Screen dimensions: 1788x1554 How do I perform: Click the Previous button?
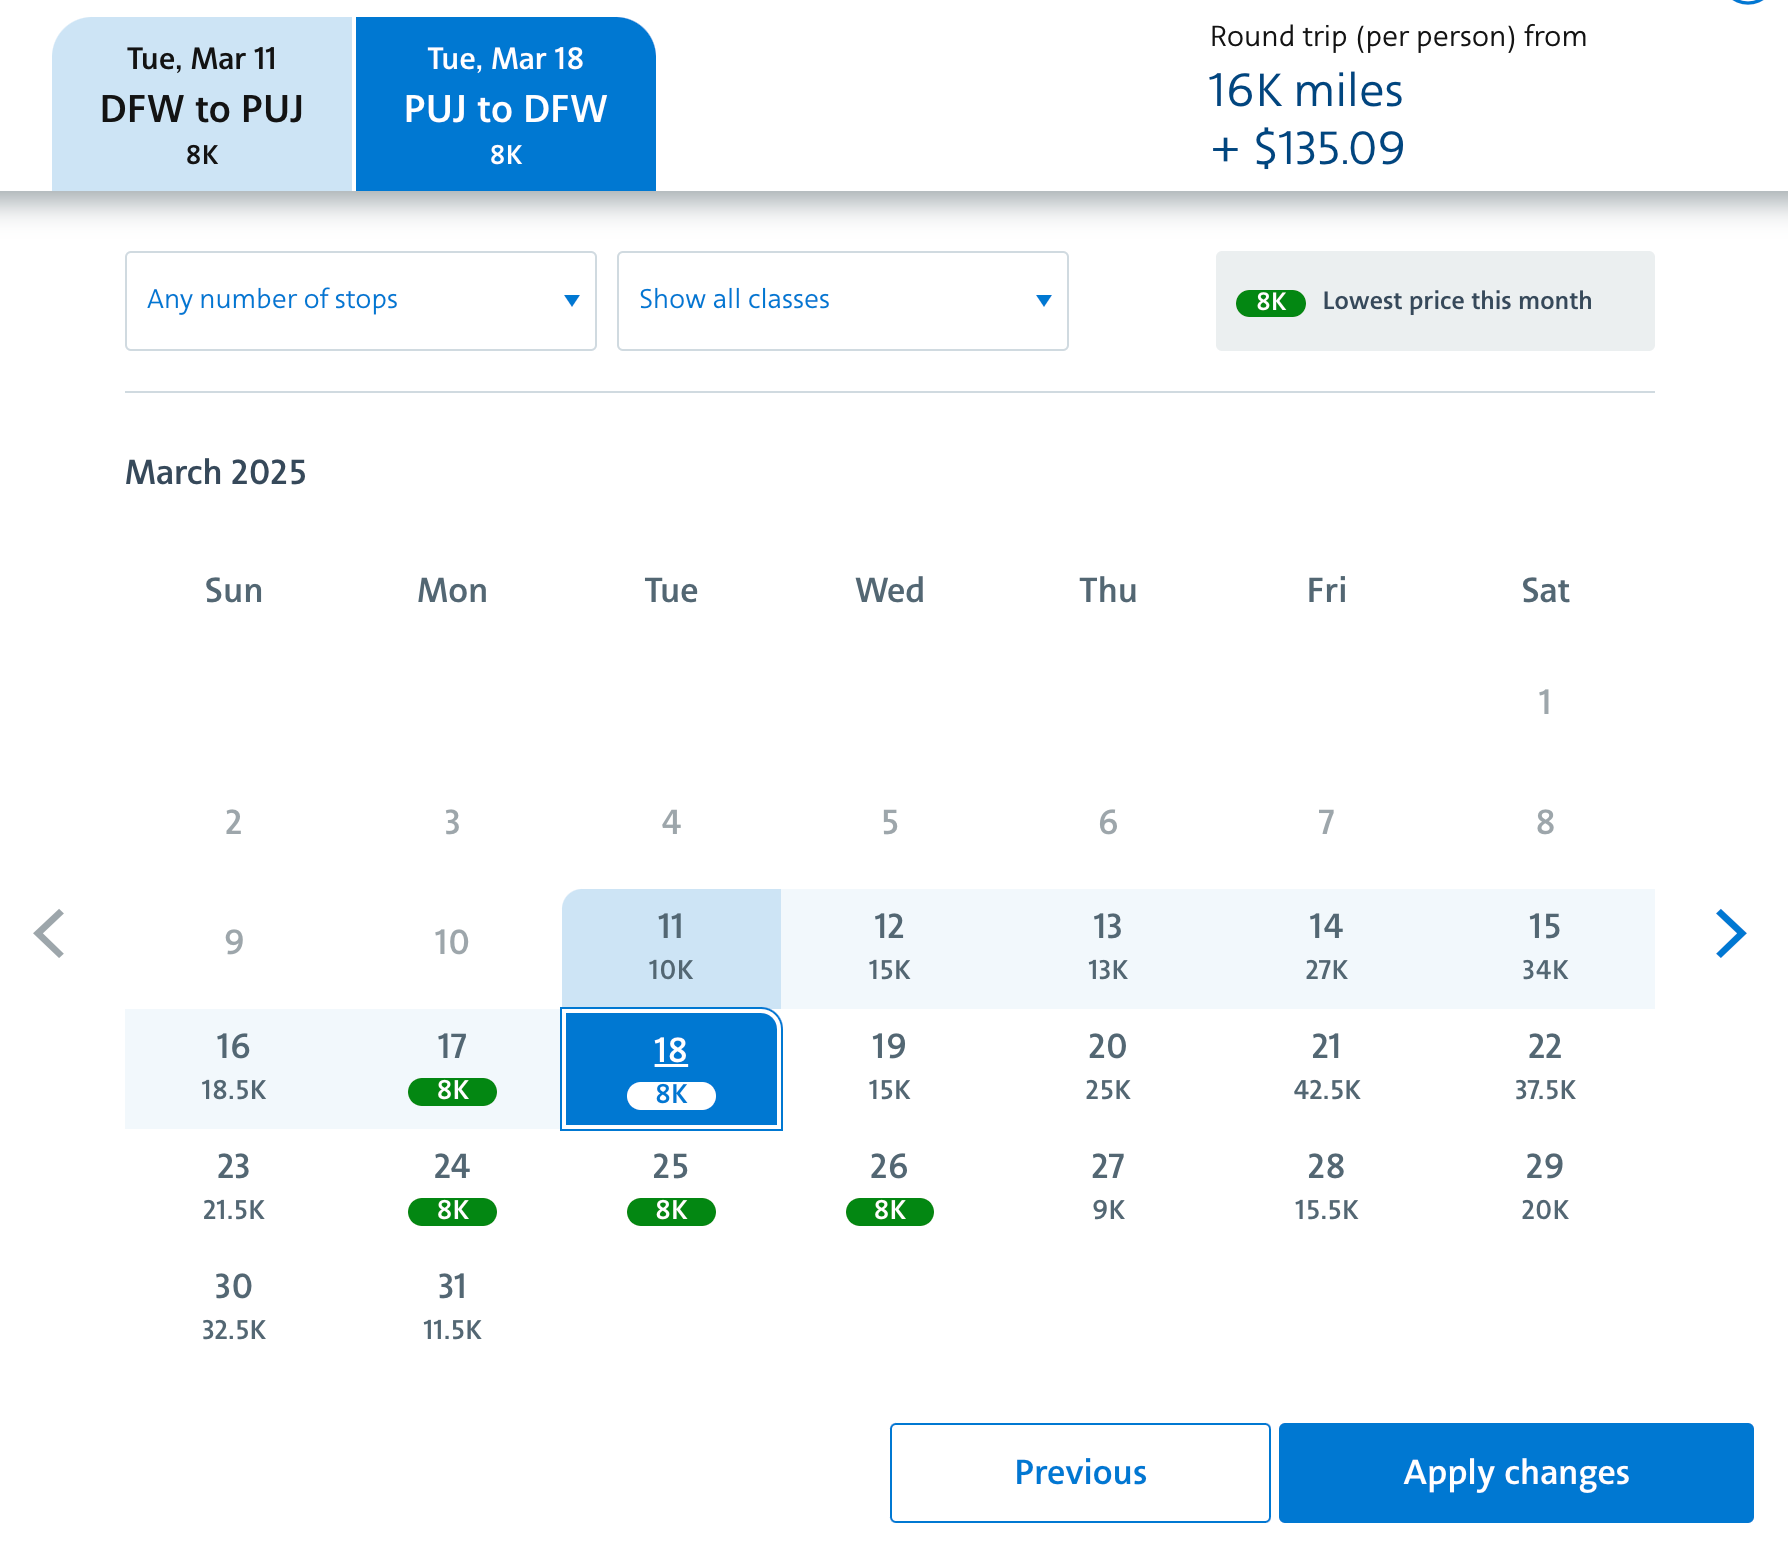(x=1080, y=1472)
